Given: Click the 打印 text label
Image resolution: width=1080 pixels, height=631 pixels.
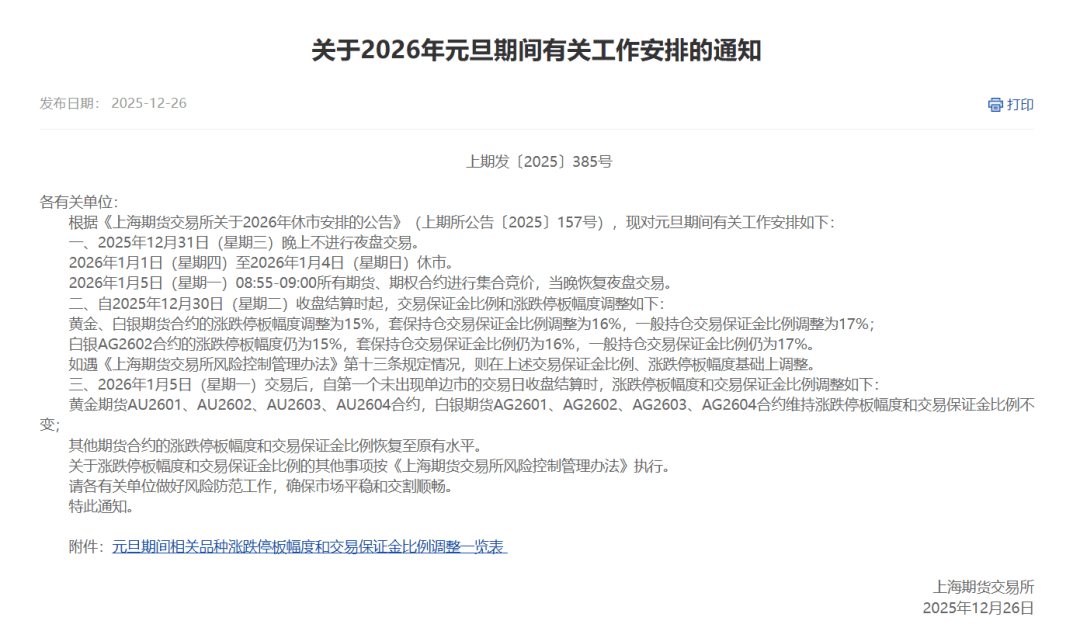Looking at the screenshot, I should click(x=1020, y=105).
